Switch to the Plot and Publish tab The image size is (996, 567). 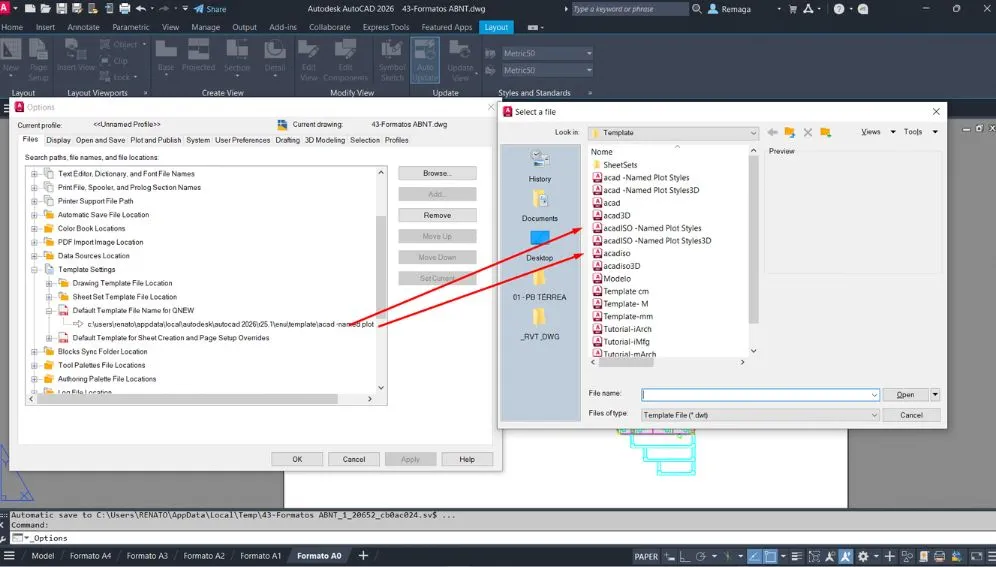click(156, 140)
